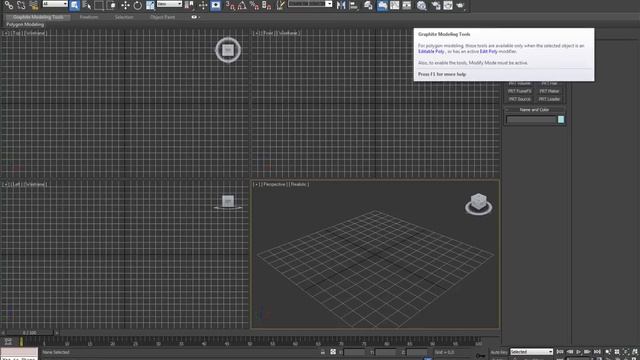The image size is (640, 360).
Task: Click the X coordinate input field
Action: click(x=354, y=352)
